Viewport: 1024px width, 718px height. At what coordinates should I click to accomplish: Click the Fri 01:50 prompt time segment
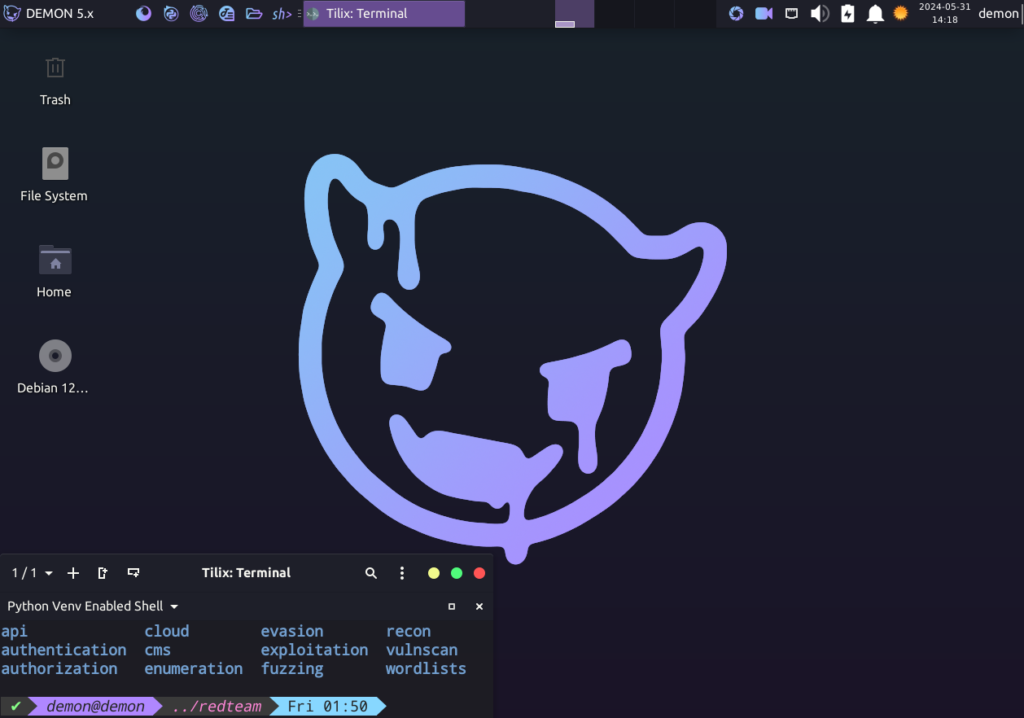tap(328, 706)
